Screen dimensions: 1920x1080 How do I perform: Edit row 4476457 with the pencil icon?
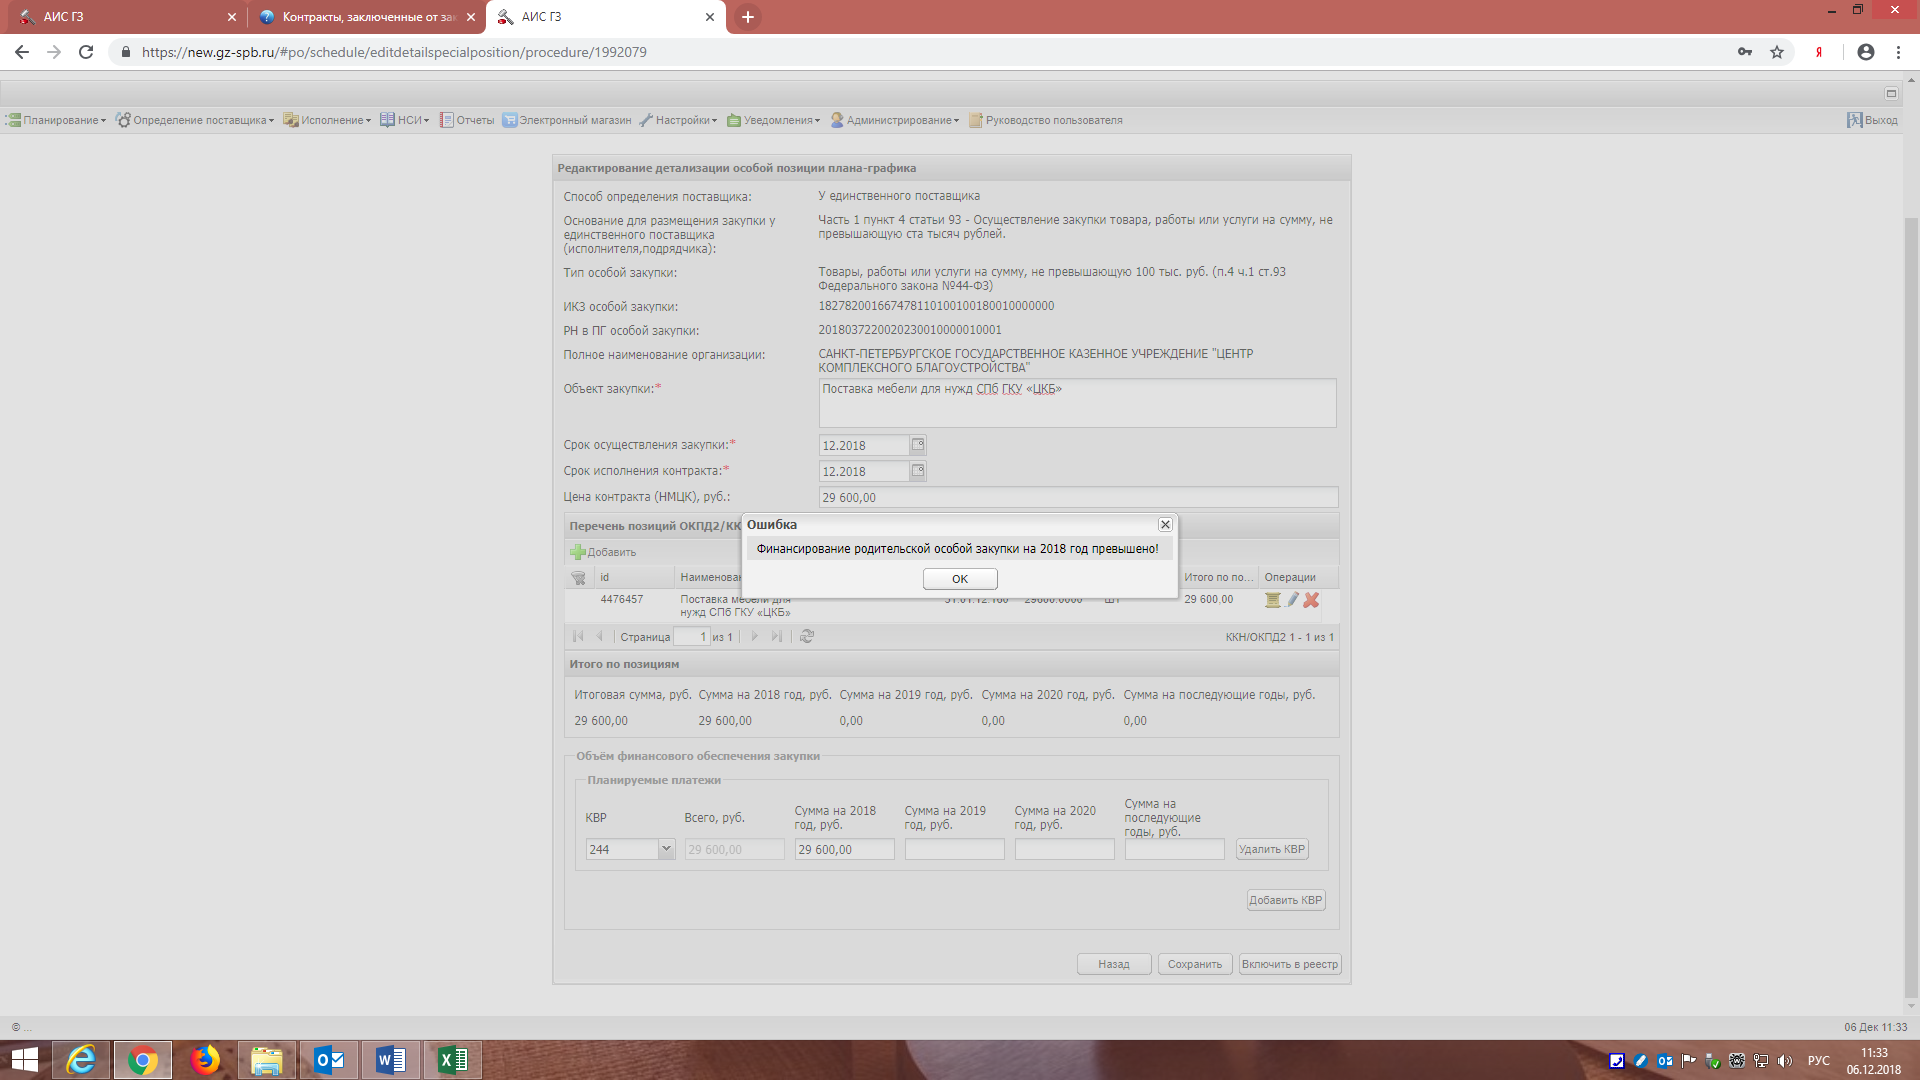(1292, 600)
